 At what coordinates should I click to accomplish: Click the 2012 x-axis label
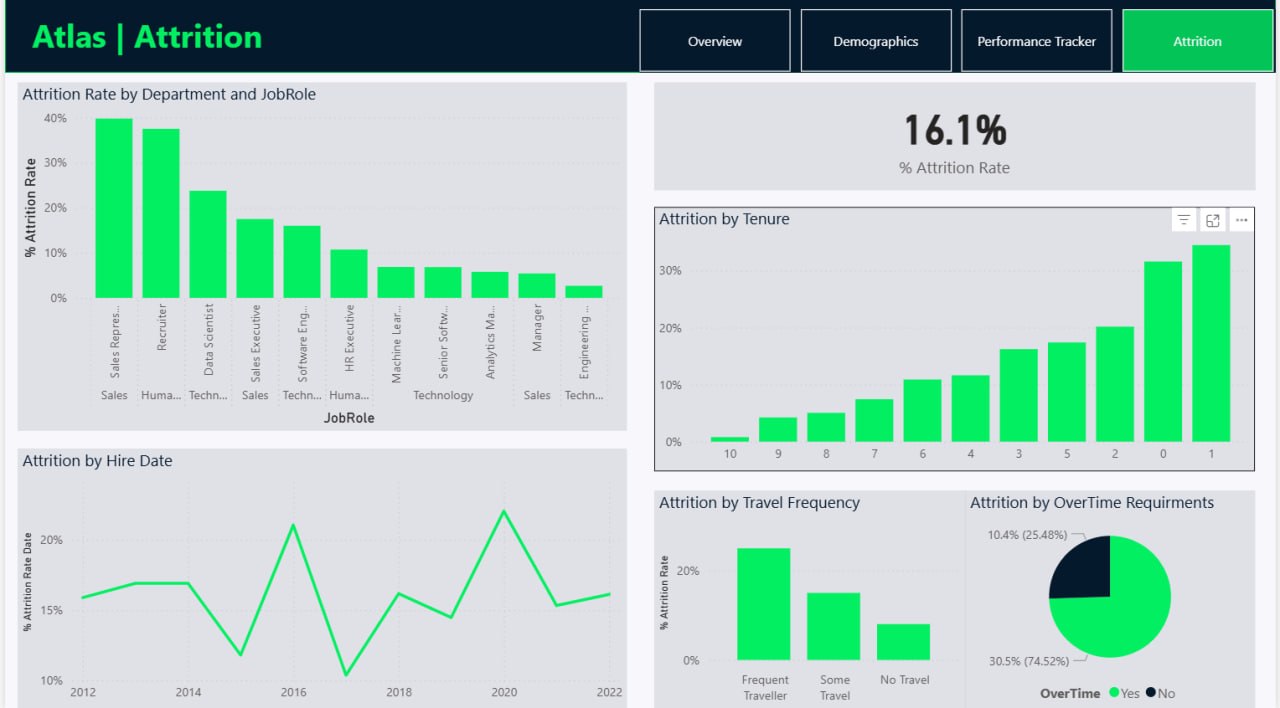click(84, 692)
